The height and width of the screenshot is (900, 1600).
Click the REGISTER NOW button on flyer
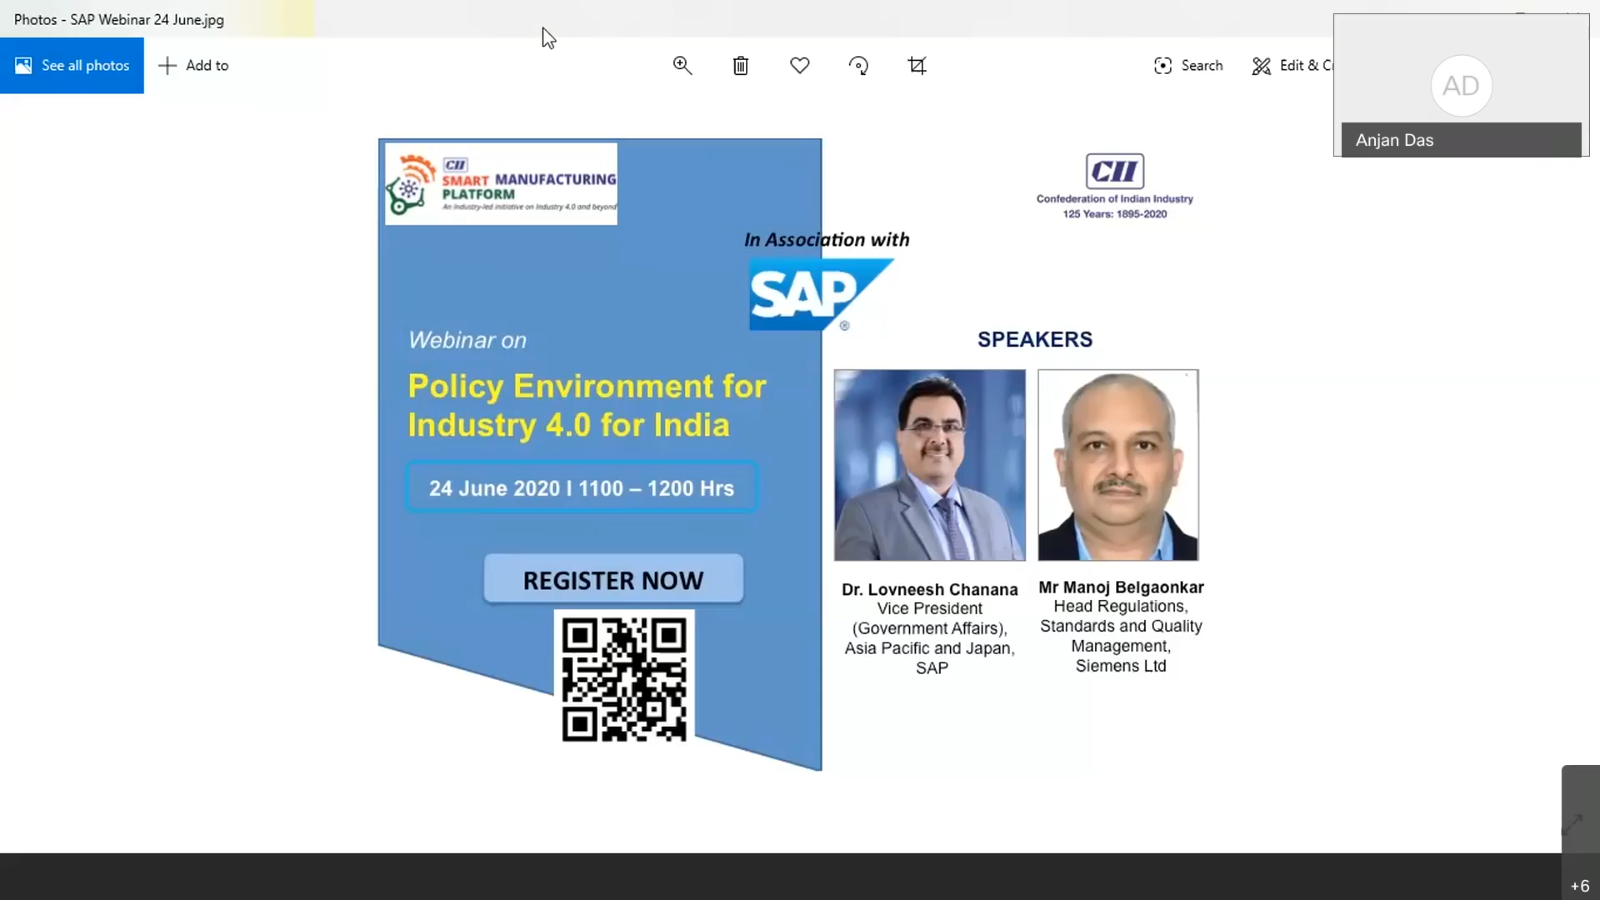613,579
